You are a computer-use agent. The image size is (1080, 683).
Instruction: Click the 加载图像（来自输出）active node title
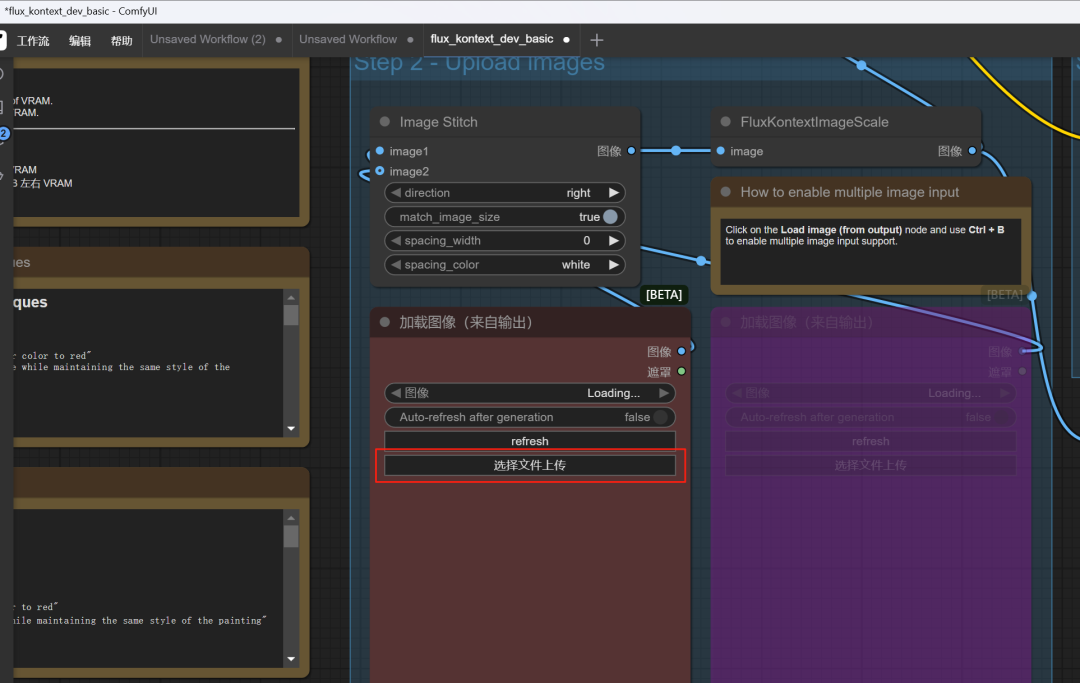coord(466,322)
